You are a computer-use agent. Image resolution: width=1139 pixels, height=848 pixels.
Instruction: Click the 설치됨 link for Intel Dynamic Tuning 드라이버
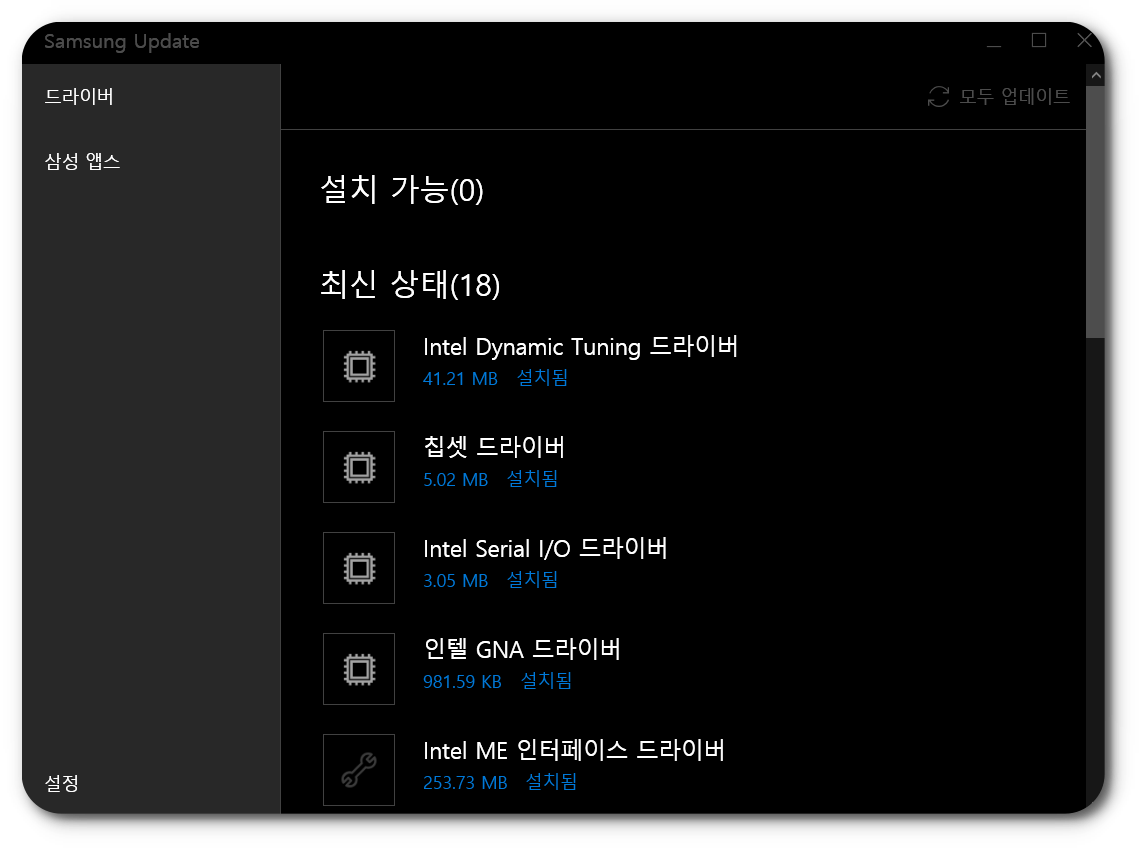541,378
